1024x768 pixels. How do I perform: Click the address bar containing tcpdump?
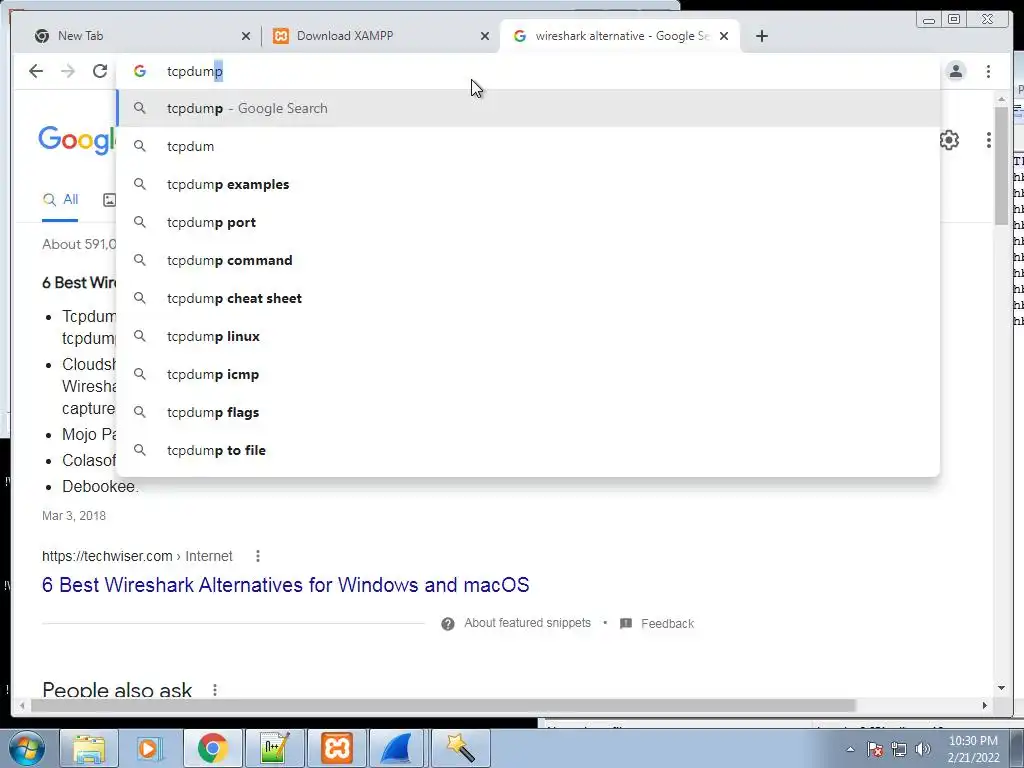pyautogui.click(x=529, y=71)
